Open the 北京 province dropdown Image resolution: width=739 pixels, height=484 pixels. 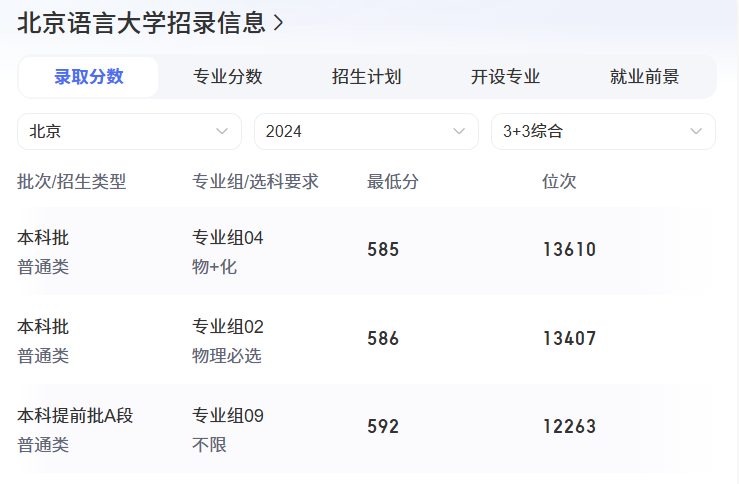click(130, 131)
